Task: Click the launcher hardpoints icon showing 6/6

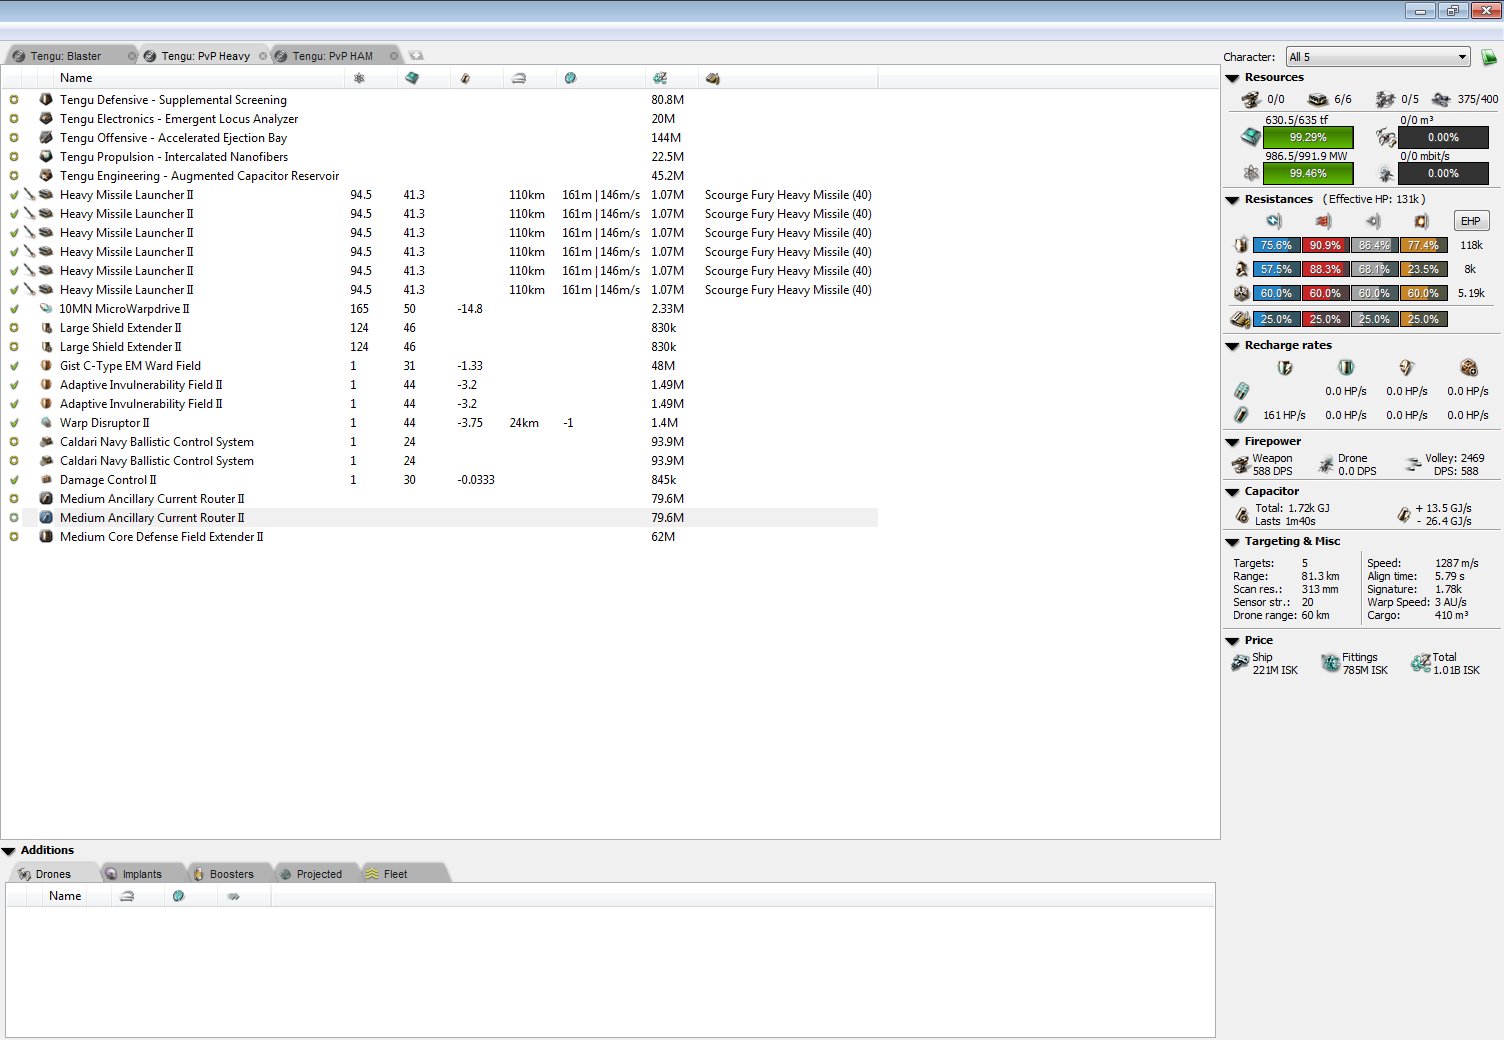Action: click(x=1318, y=99)
